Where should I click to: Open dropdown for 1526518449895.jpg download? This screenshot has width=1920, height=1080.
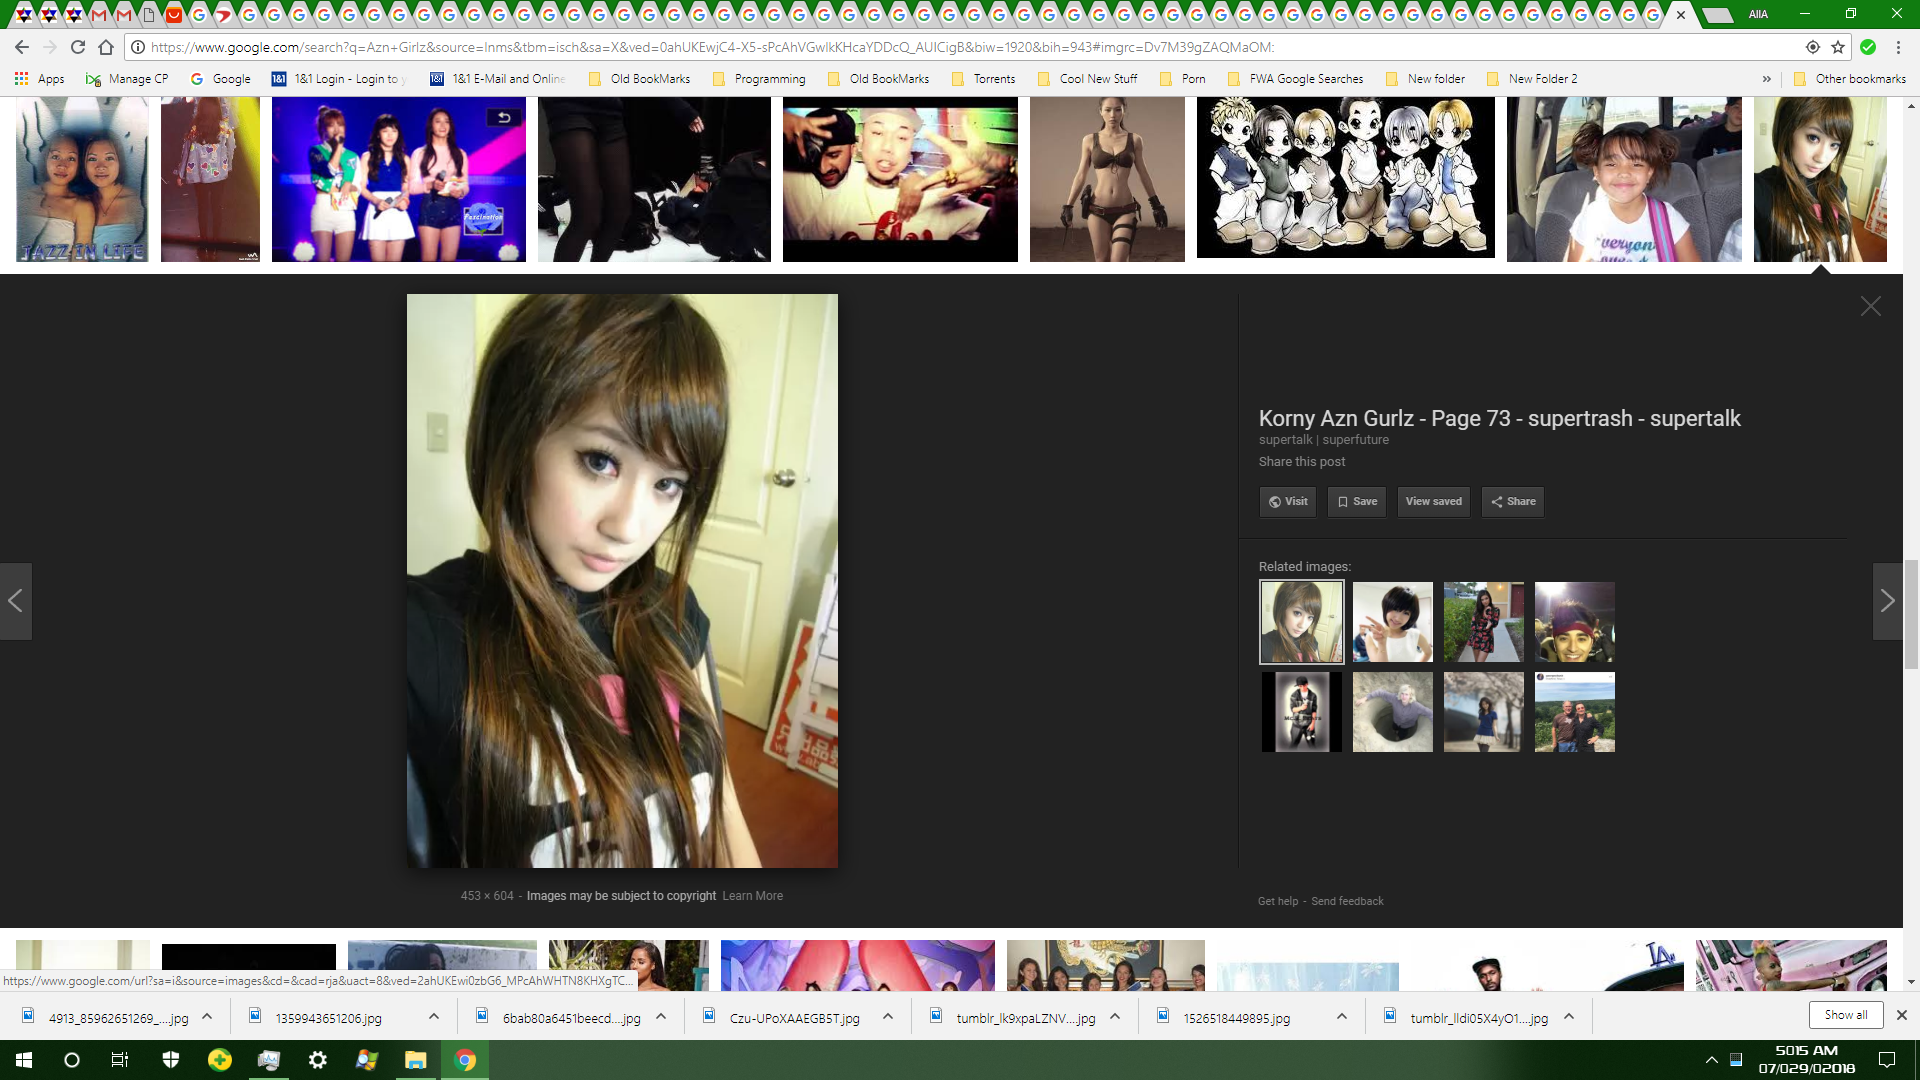[1341, 1017]
